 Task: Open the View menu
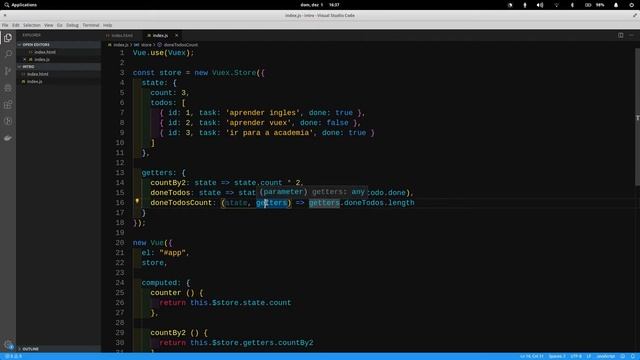(x=49, y=25)
